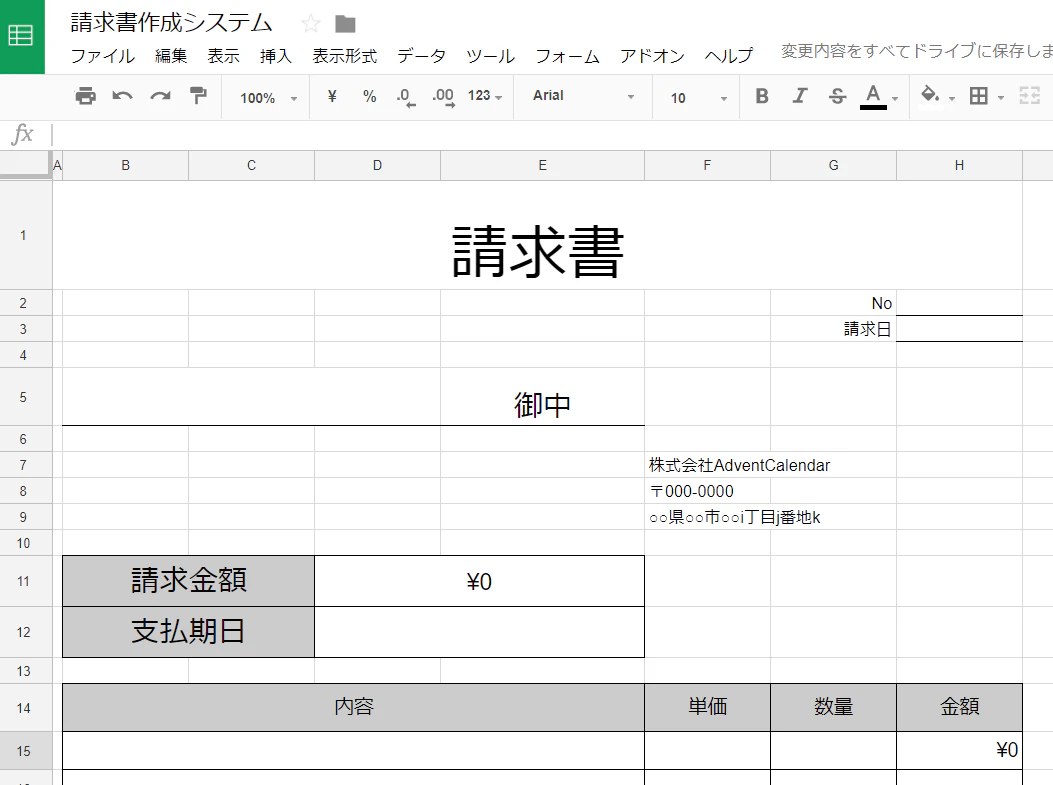Image resolution: width=1053 pixels, height=785 pixels.
Task: Open the 編集 menu
Action: click(x=171, y=56)
